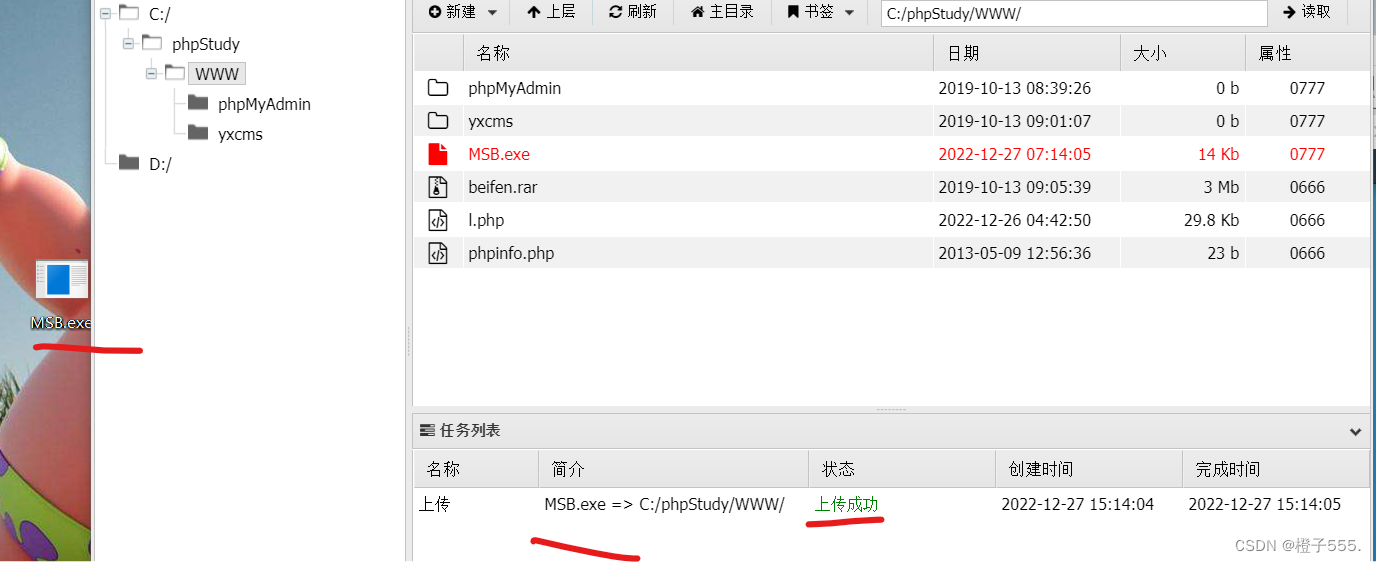The height and width of the screenshot is (562, 1376).
Task: Click the l.php code file icon
Action: 438,220
